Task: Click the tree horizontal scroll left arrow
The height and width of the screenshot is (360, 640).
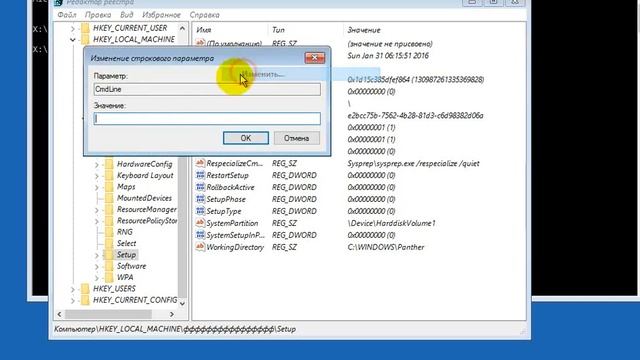Action: point(60,314)
